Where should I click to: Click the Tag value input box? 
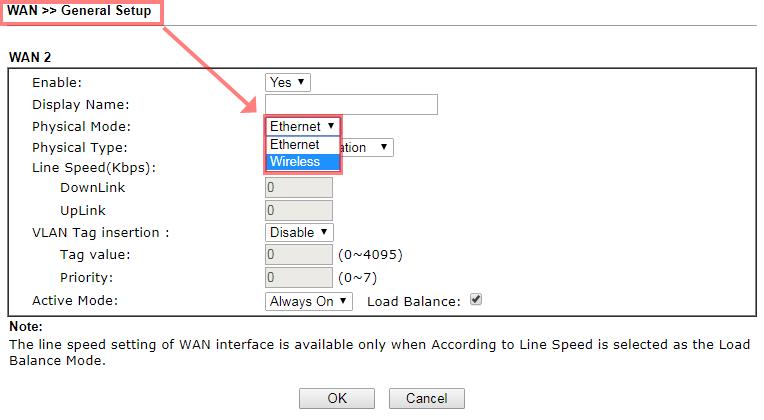point(299,254)
